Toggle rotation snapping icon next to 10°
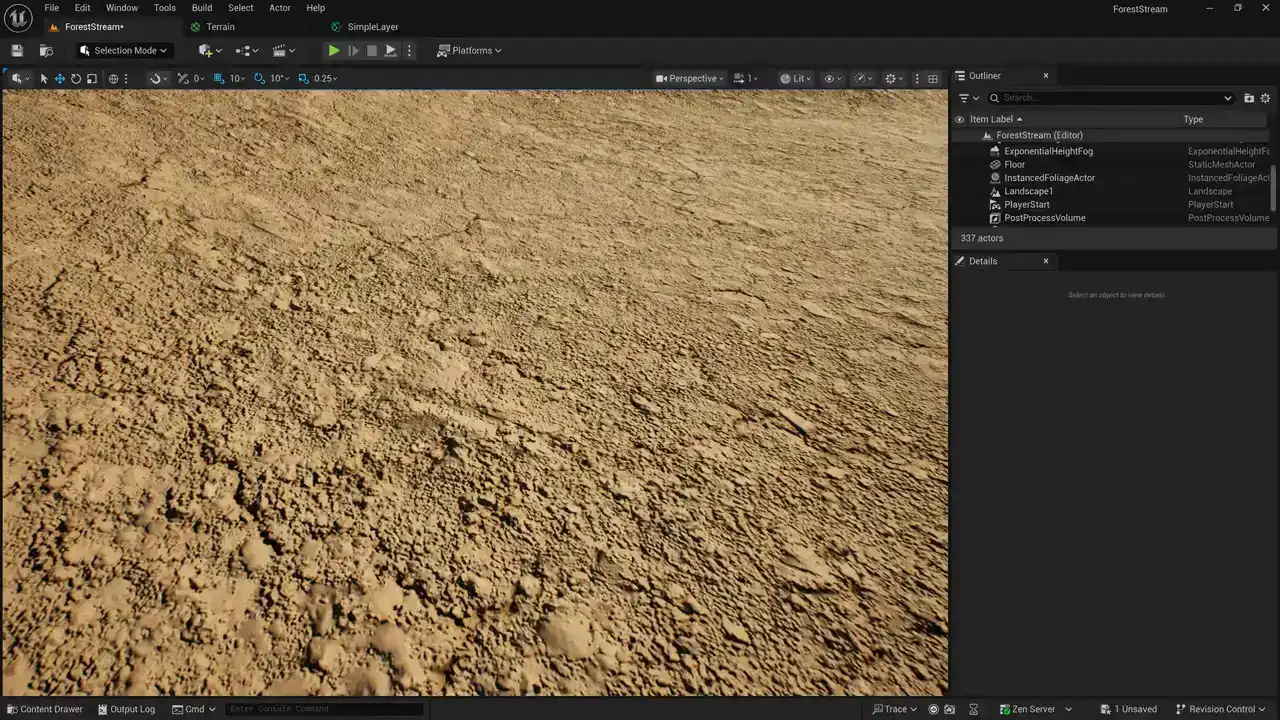 (259, 78)
